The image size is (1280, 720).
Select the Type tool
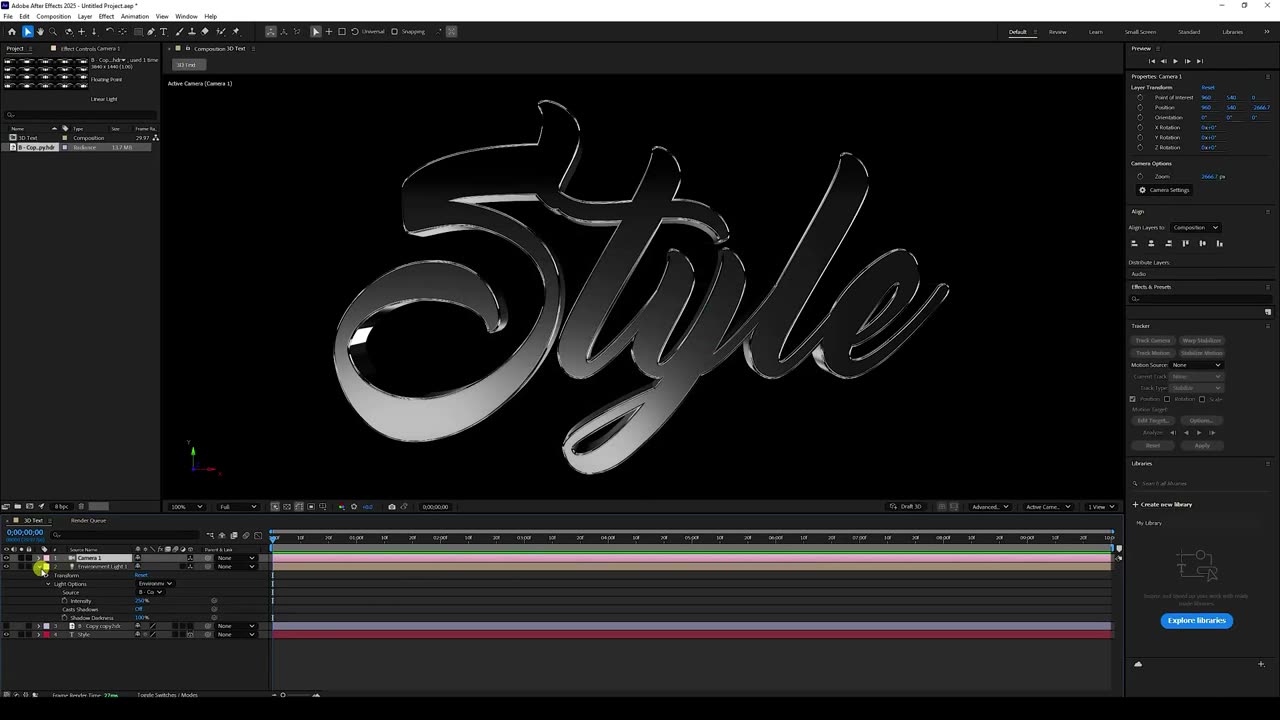[x=164, y=31]
